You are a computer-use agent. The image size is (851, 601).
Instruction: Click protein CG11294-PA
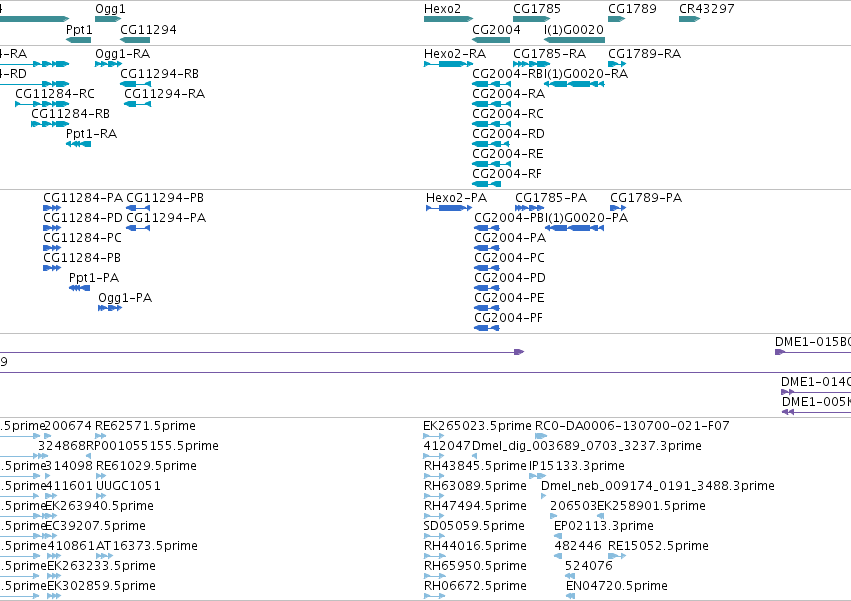tap(138, 228)
